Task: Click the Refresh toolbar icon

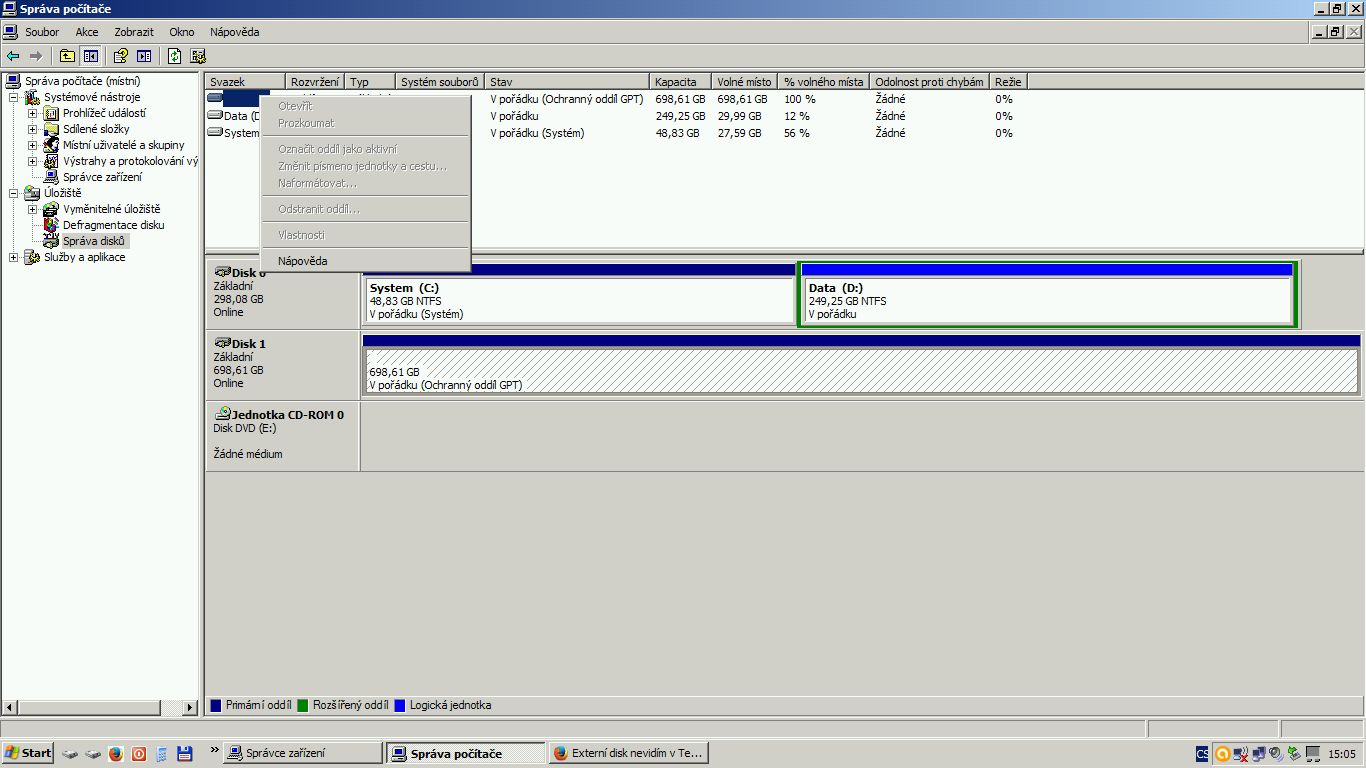Action: [175, 56]
